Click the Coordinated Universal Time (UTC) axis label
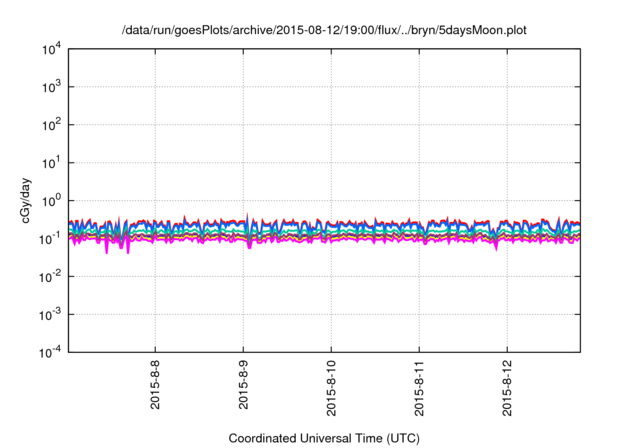This screenshot has height=448, width=640. pyautogui.click(x=325, y=438)
